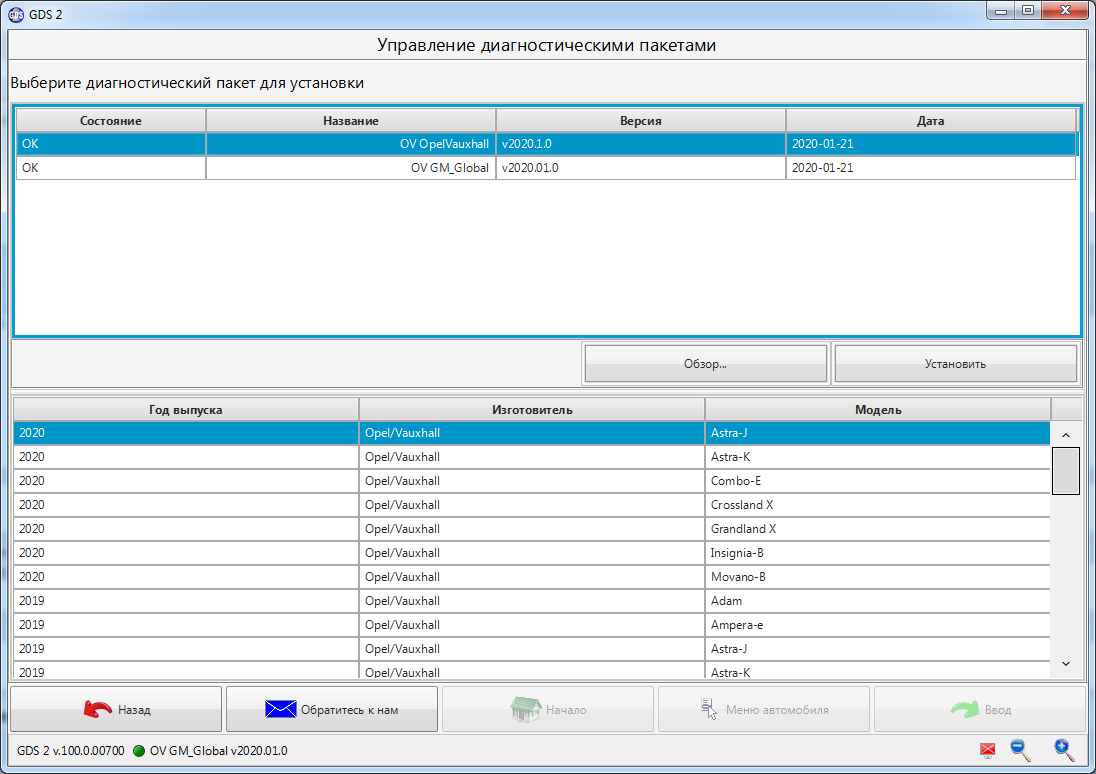1096x774 pixels.
Task: Sort vehicles by Изготовитель header
Action: 532,410
